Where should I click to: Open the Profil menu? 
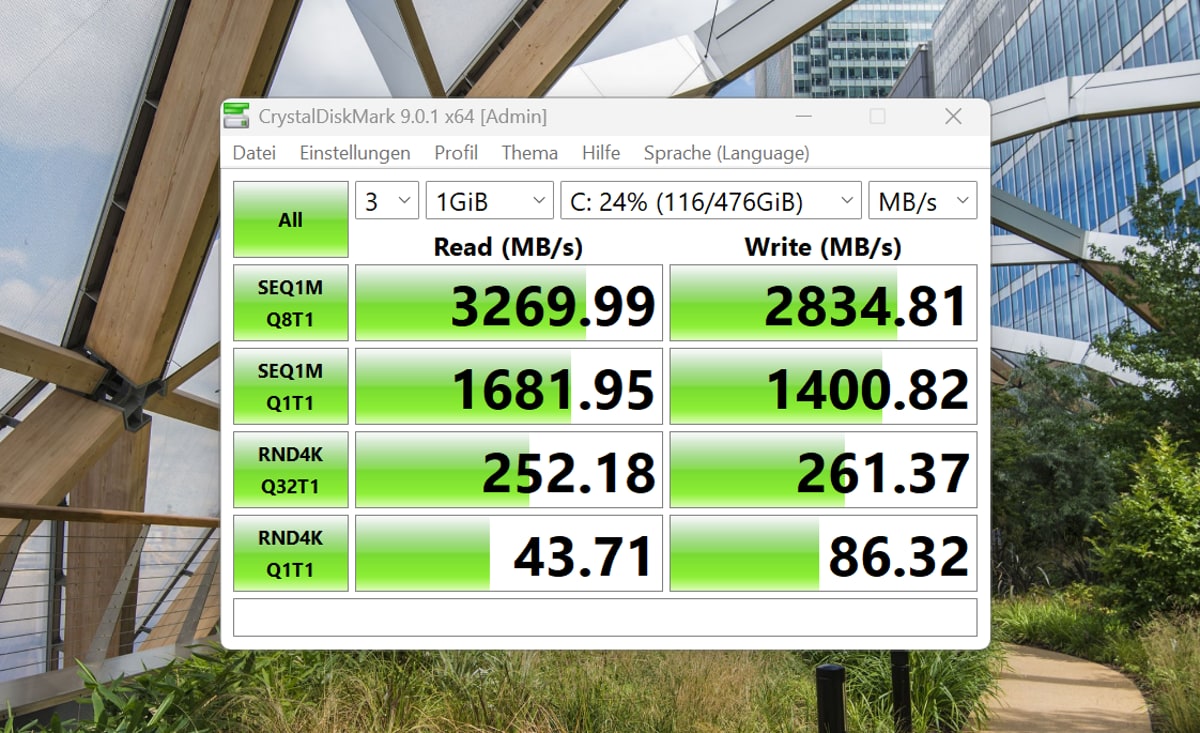pyautogui.click(x=456, y=153)
